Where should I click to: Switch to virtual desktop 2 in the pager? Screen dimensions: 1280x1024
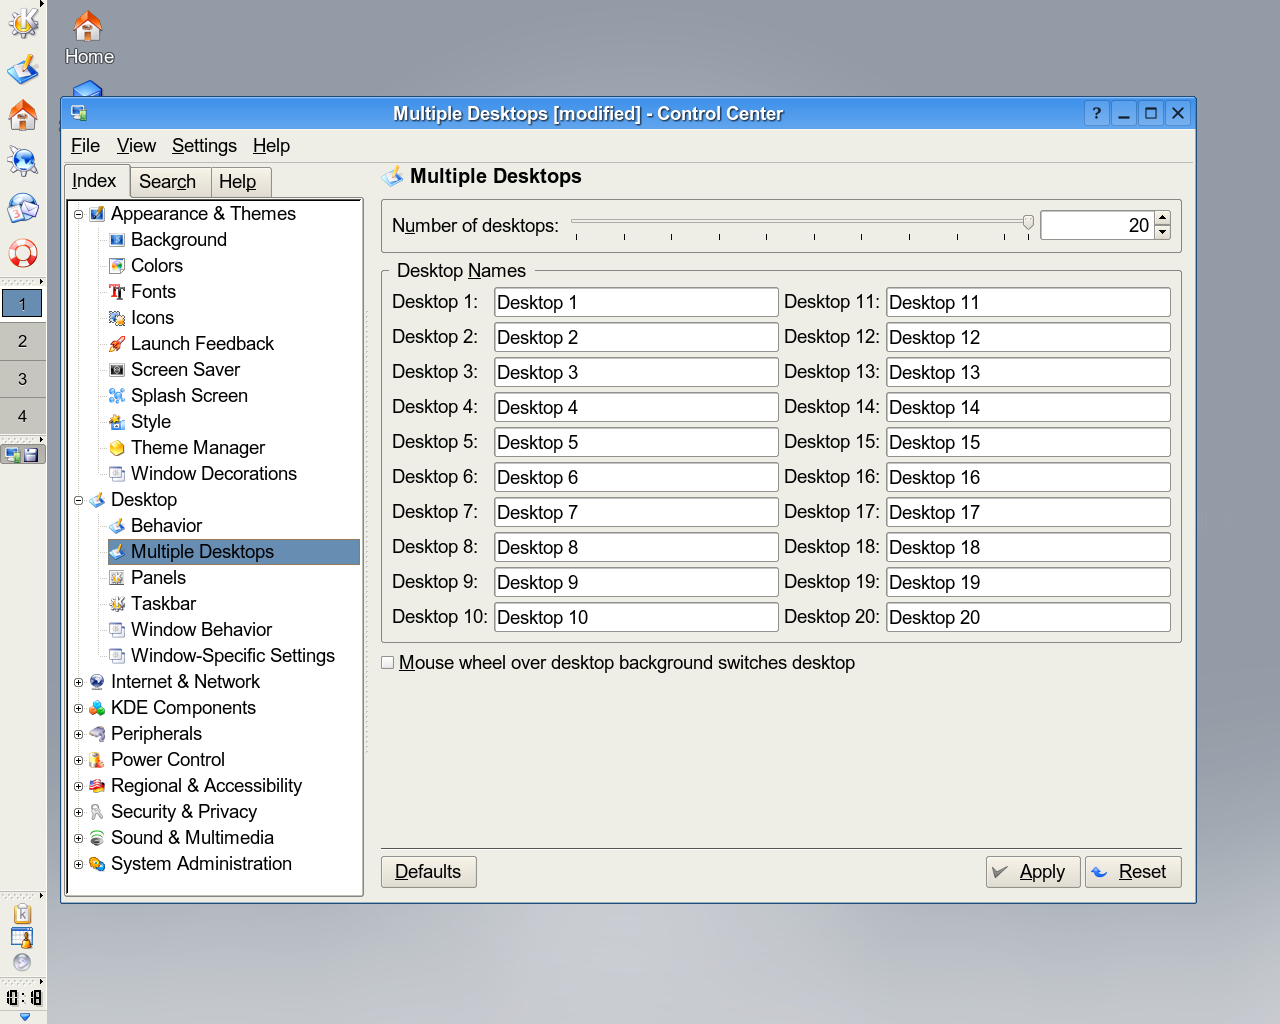tap(23, 341)
